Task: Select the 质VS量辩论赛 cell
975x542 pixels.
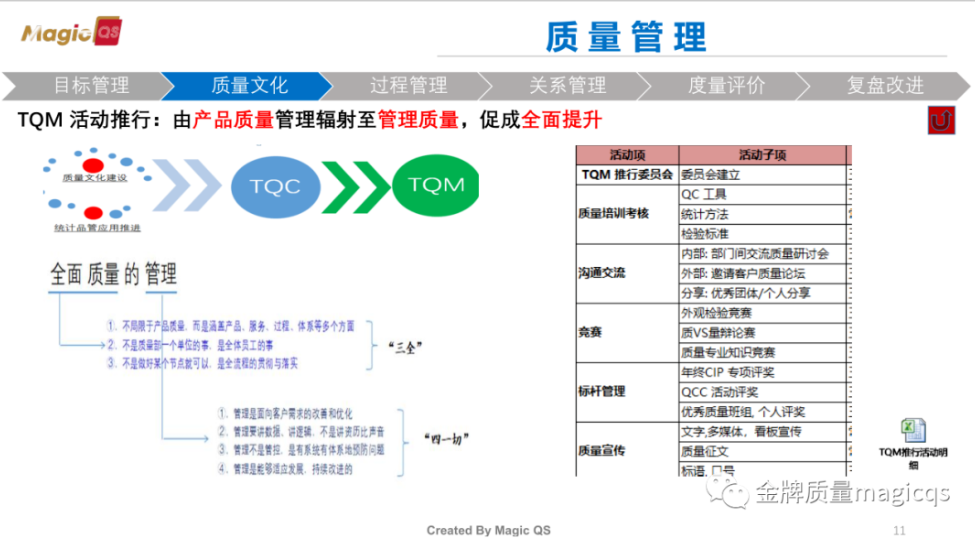Action: tap(762, 333)
